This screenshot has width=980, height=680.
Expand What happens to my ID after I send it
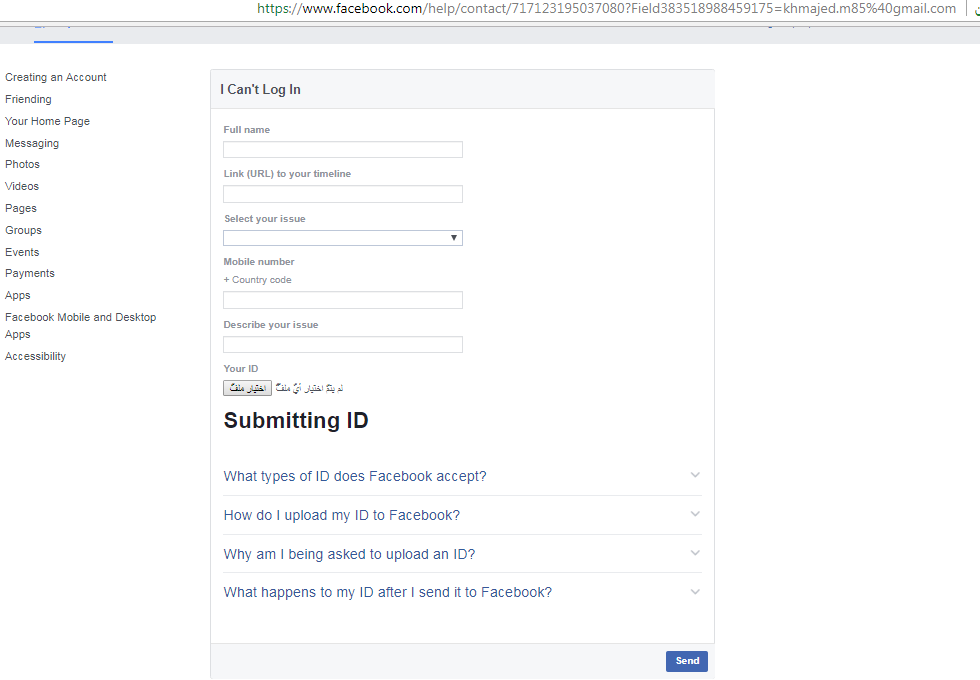coord(388,592)
